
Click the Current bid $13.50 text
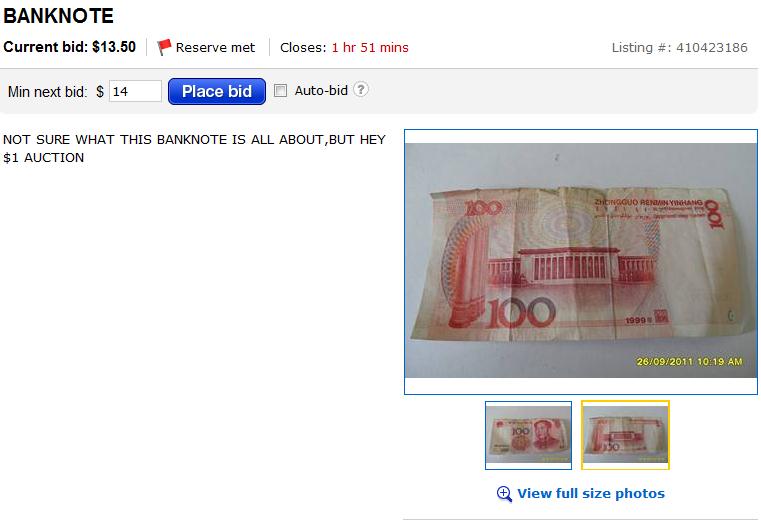point(69,47)
